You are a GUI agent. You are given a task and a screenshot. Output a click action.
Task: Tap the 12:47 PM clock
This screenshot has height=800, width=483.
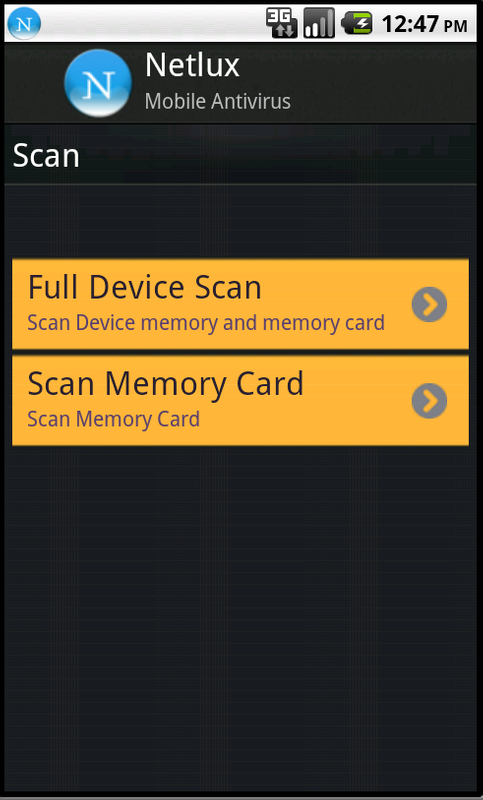[424, 24]
